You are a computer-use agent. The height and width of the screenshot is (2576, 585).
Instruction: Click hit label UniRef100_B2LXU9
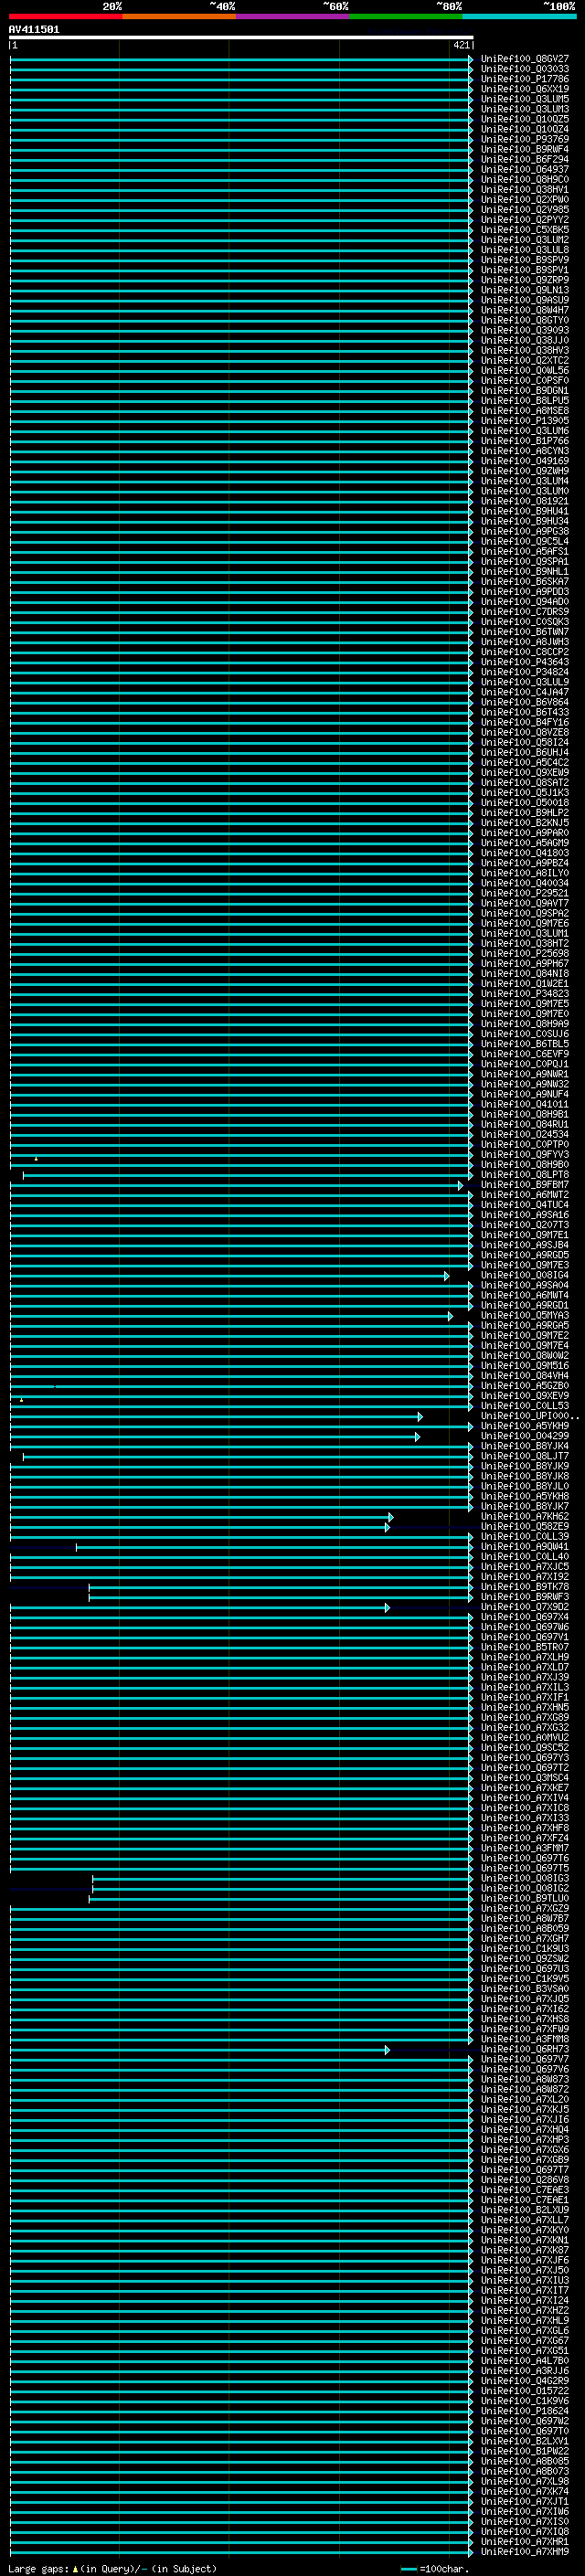[525, 2210]
